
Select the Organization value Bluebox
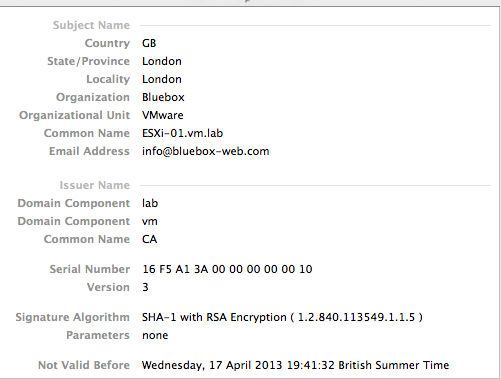pyautogui.click(x=163, y=97)
